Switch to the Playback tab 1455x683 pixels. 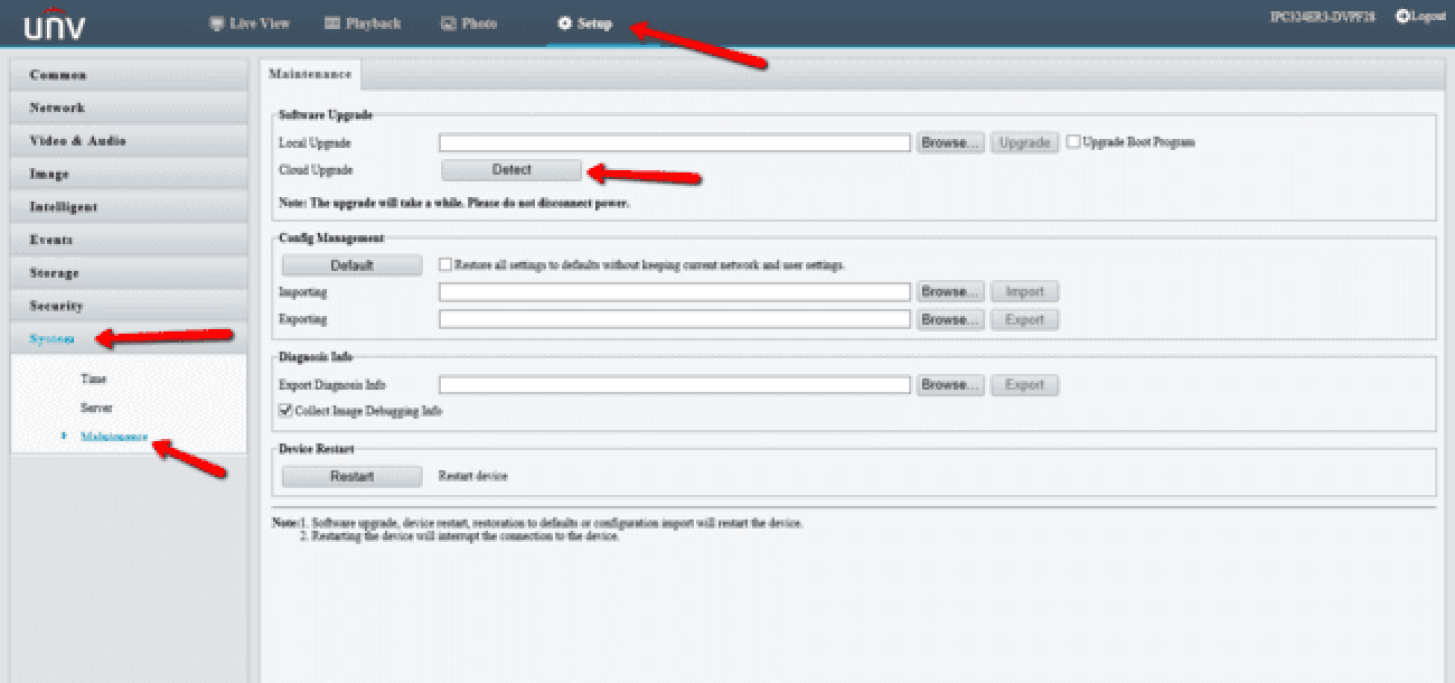click(x=362, y=24)
